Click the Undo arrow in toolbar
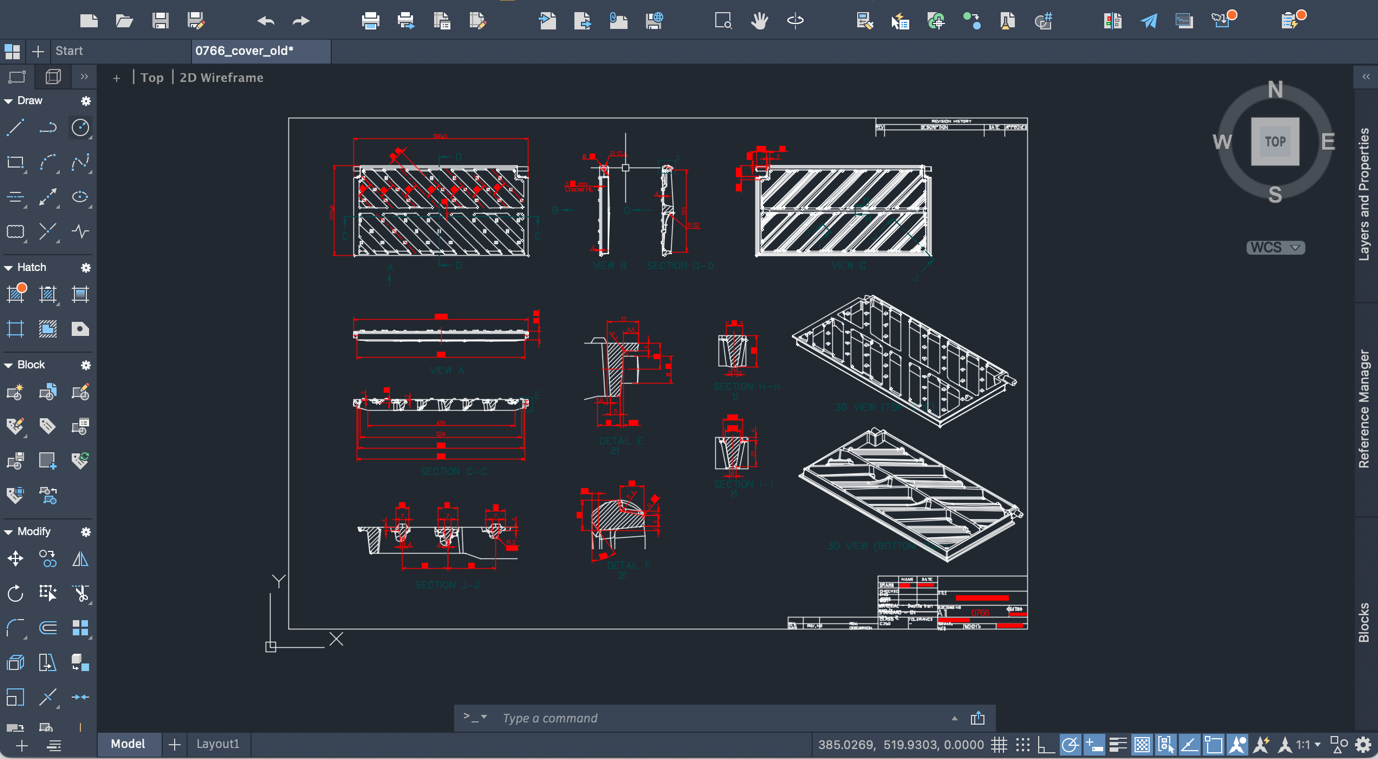 pos(265,21)
